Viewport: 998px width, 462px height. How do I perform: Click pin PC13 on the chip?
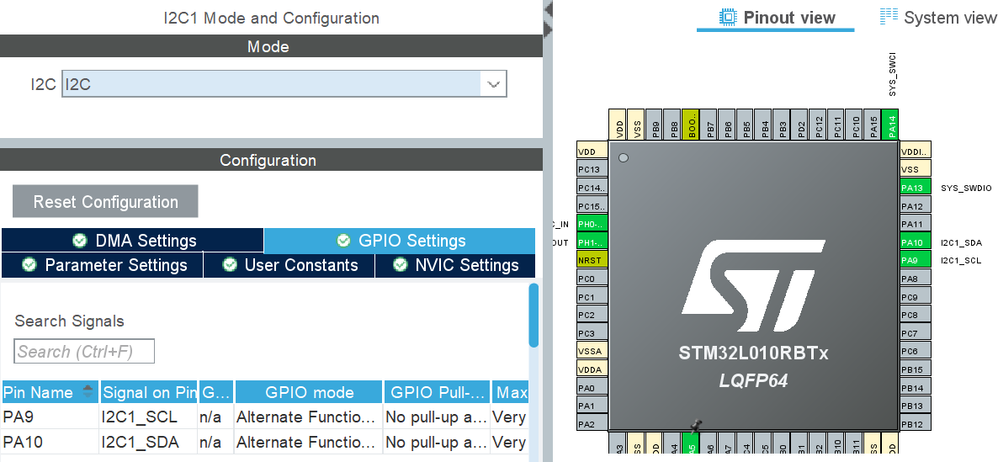click(x=592, y=170)
